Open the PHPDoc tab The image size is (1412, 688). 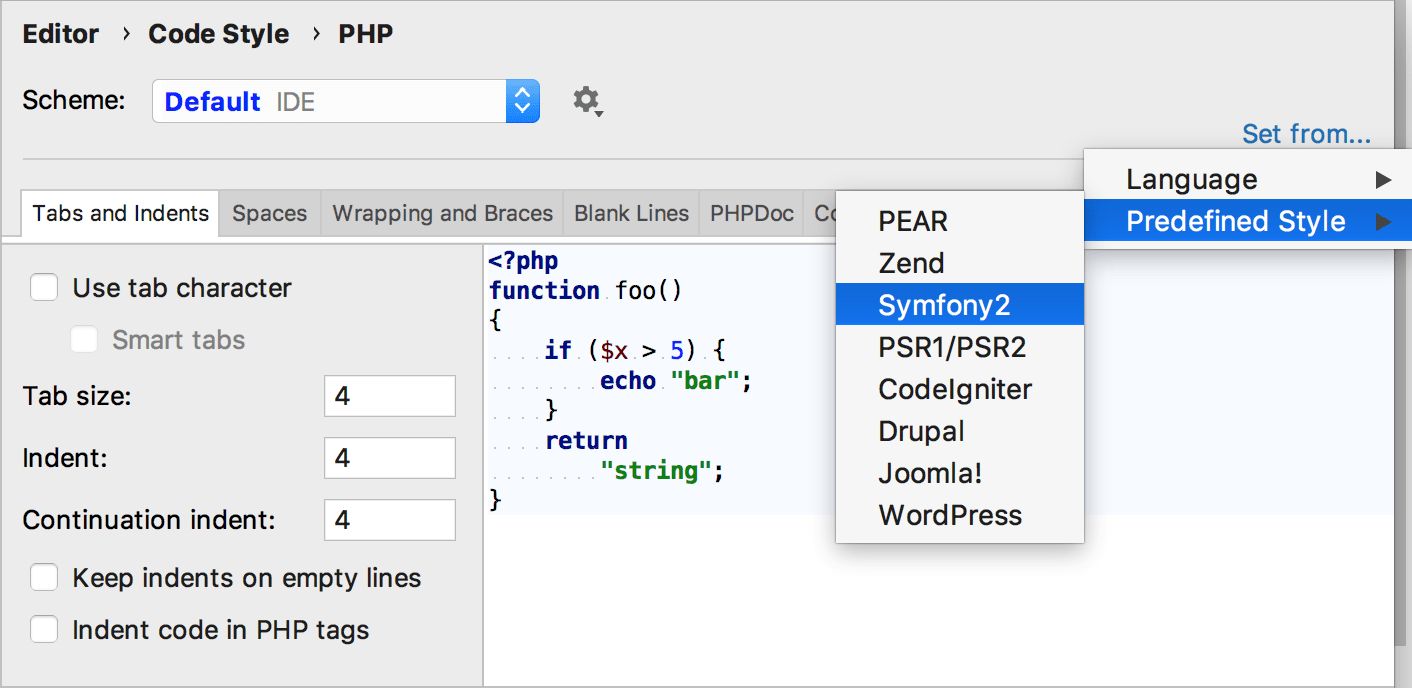750,212
